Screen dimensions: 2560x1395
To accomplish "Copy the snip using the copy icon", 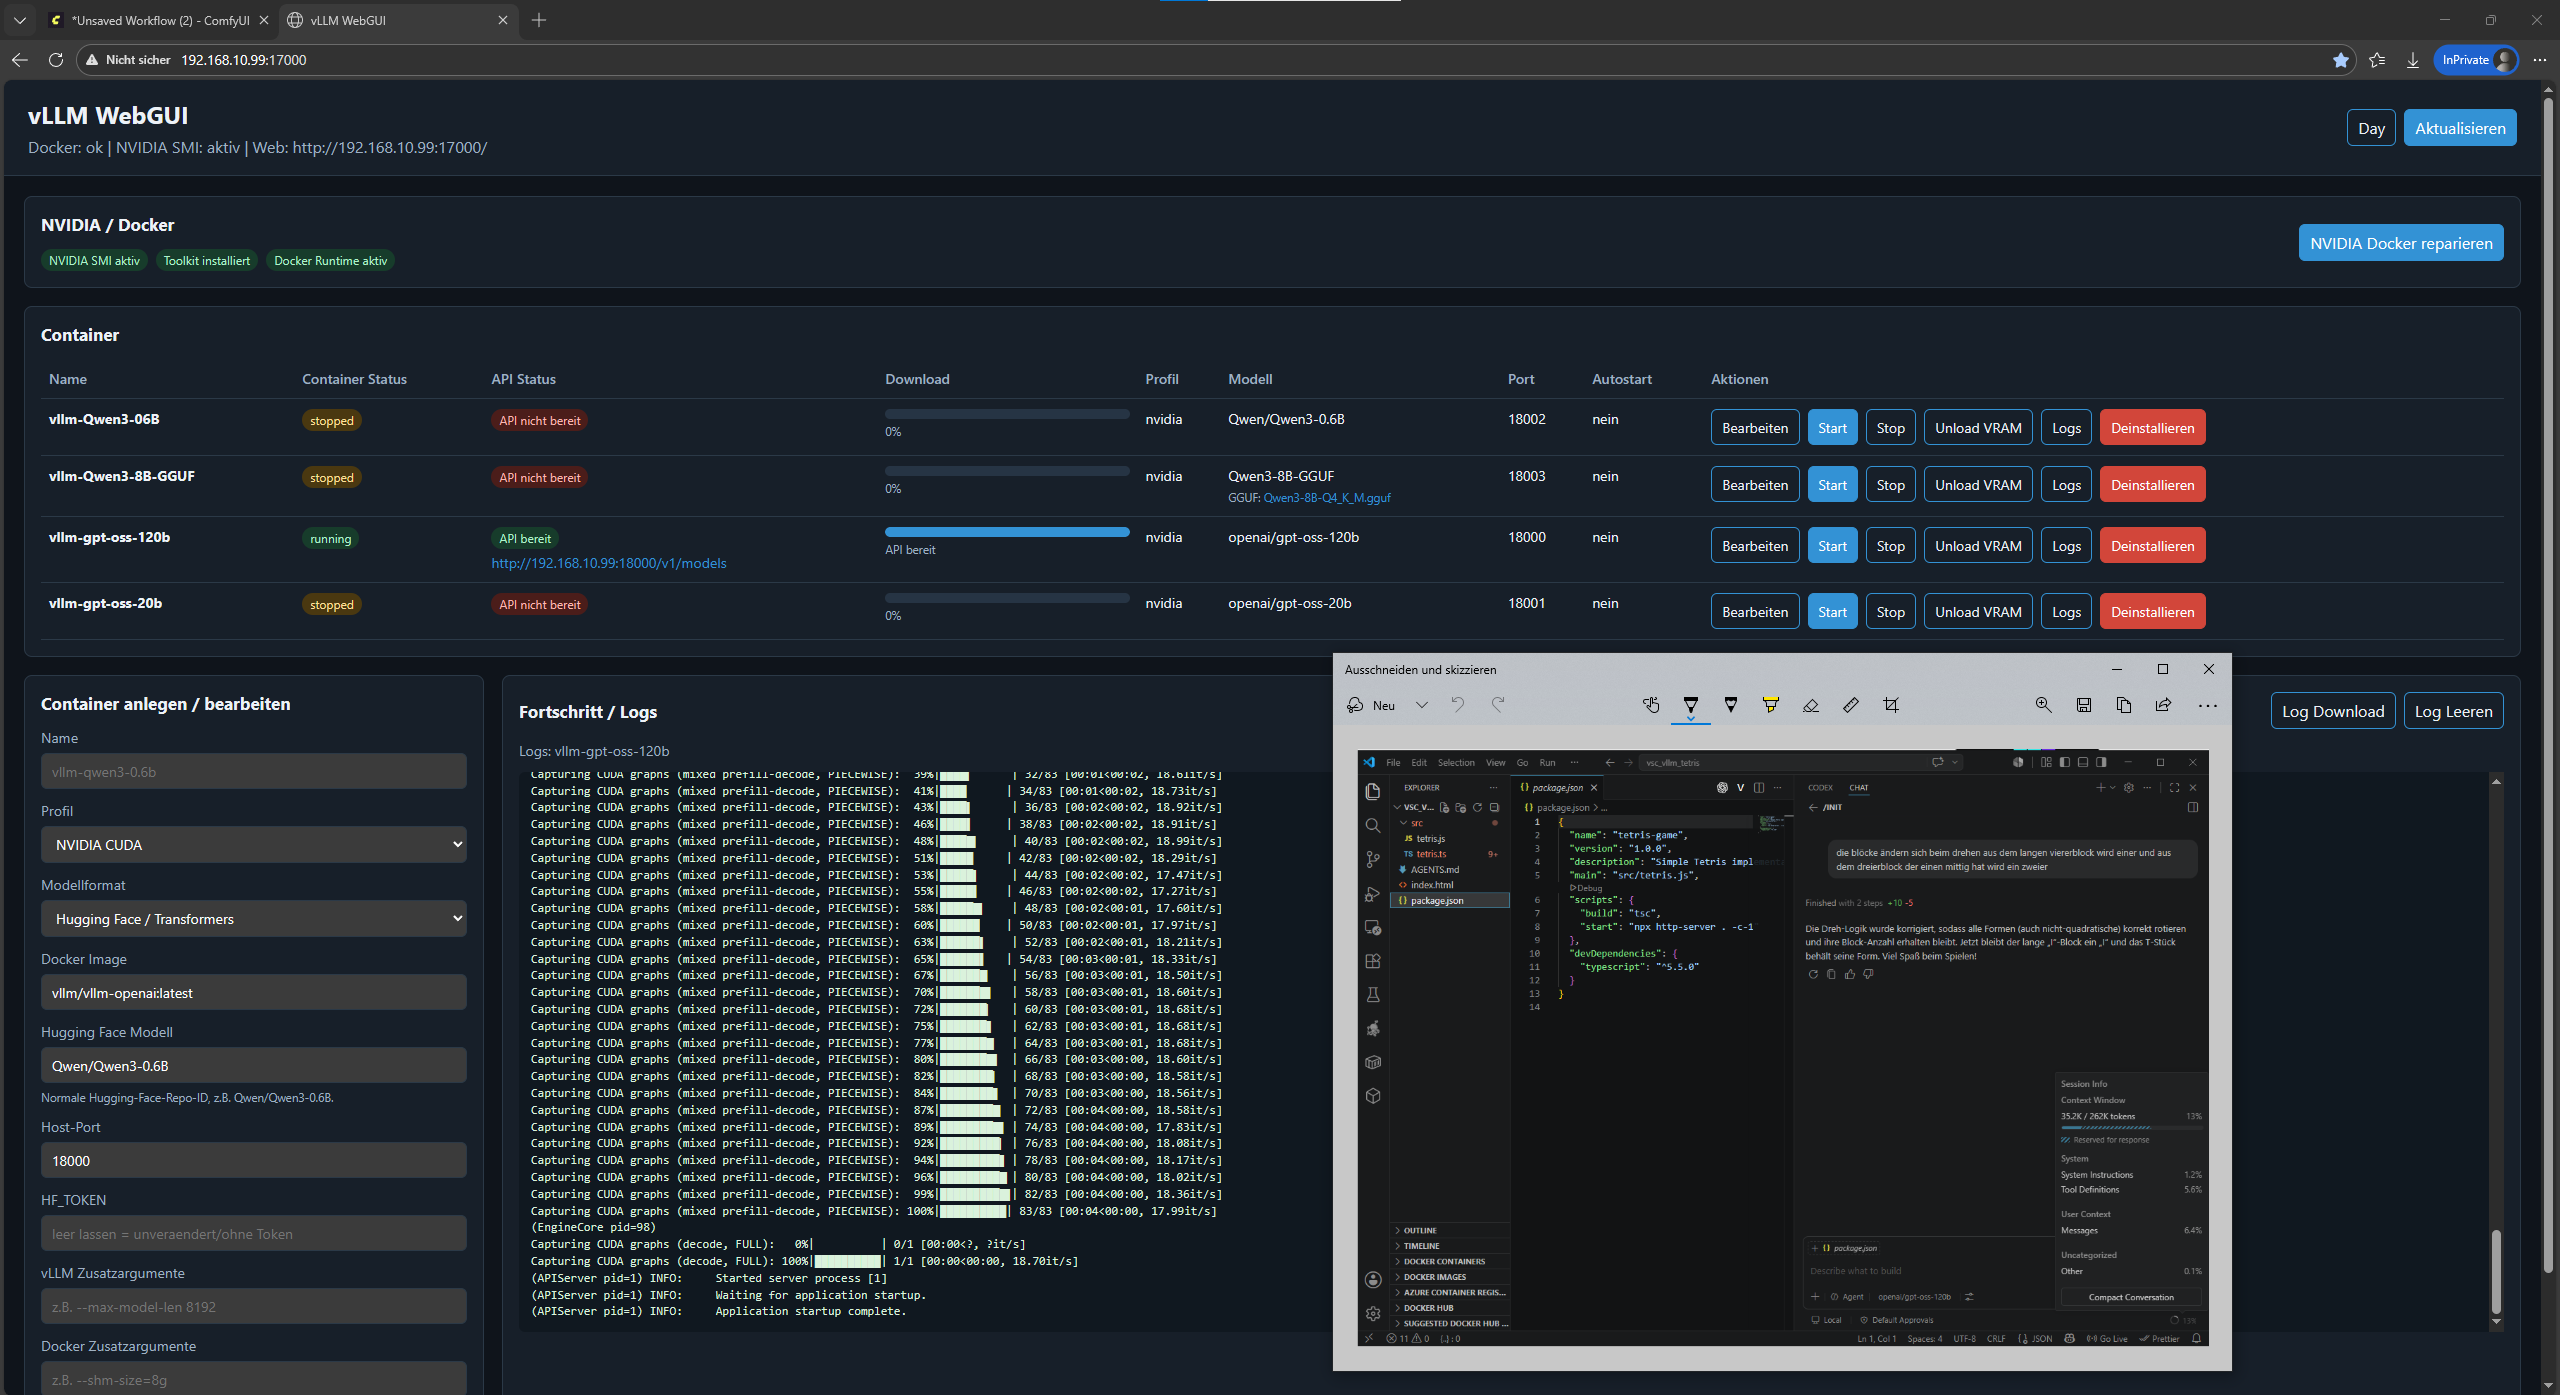I will (x=2124, y=705).
